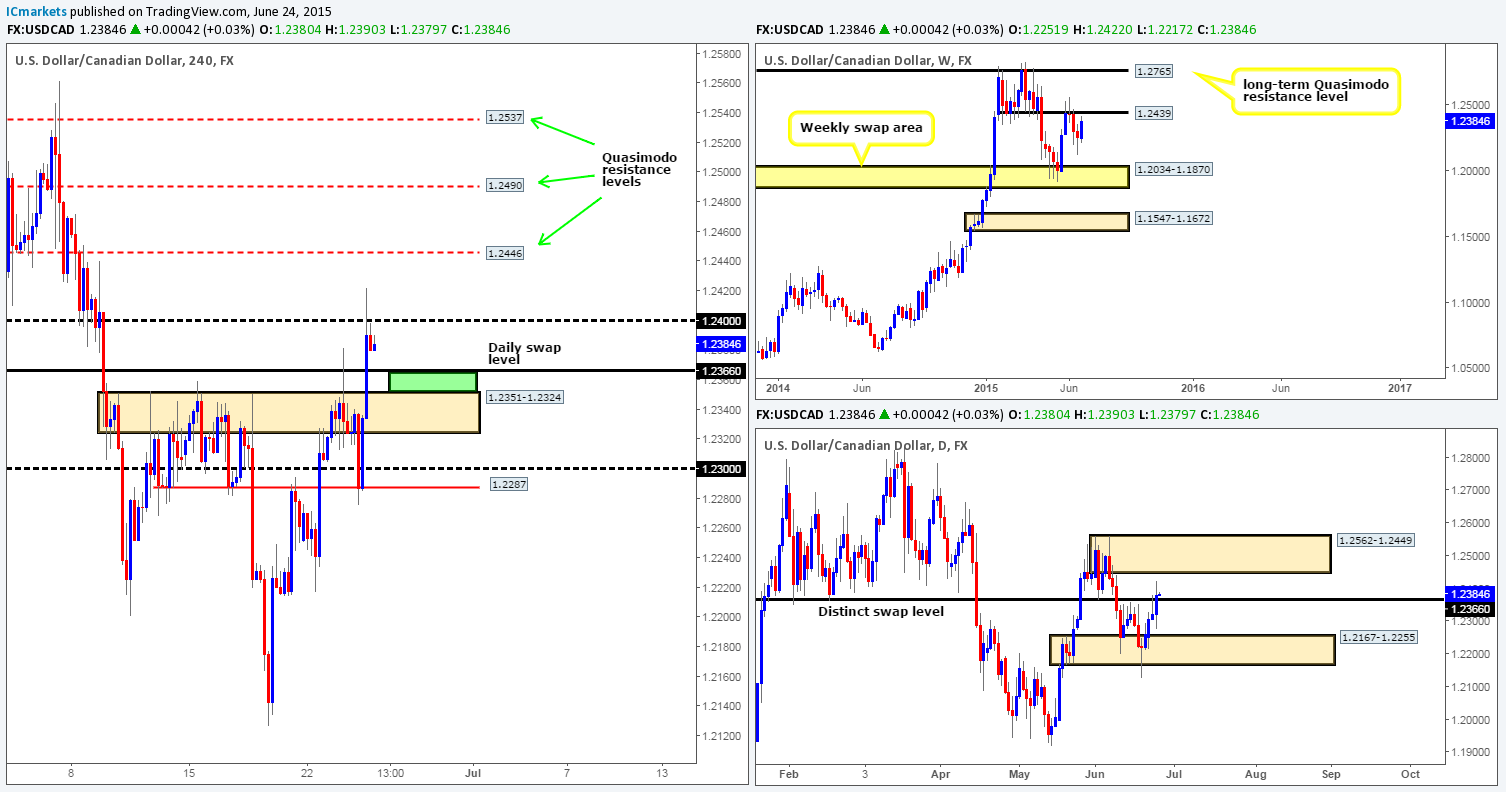The width and height of the screenshot is (1506, 792).
Task: Click the black 1.23660 price tag on daily chart
Action: coord(1473,608)
